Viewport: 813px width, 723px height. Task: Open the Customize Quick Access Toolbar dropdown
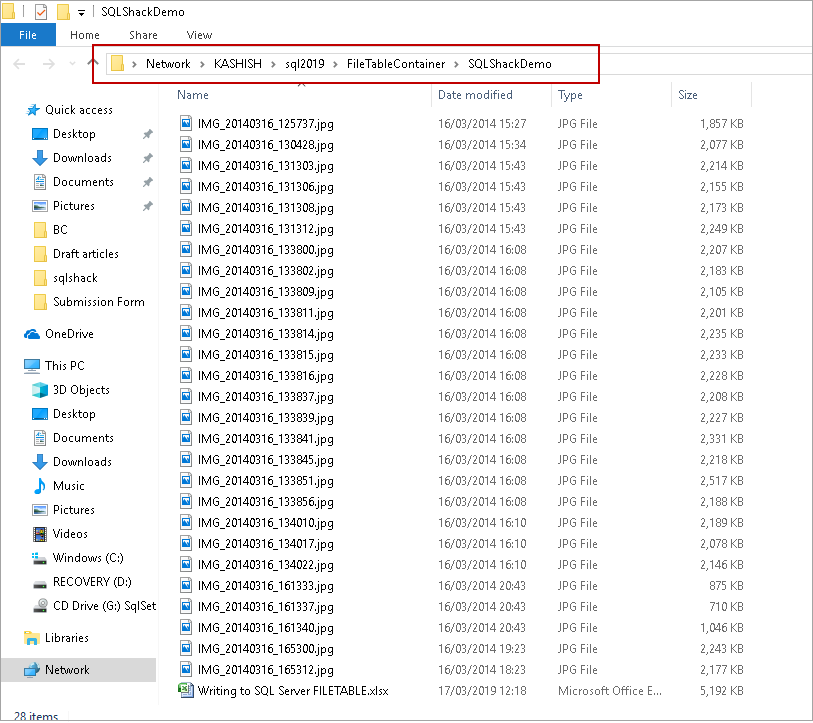80,11
